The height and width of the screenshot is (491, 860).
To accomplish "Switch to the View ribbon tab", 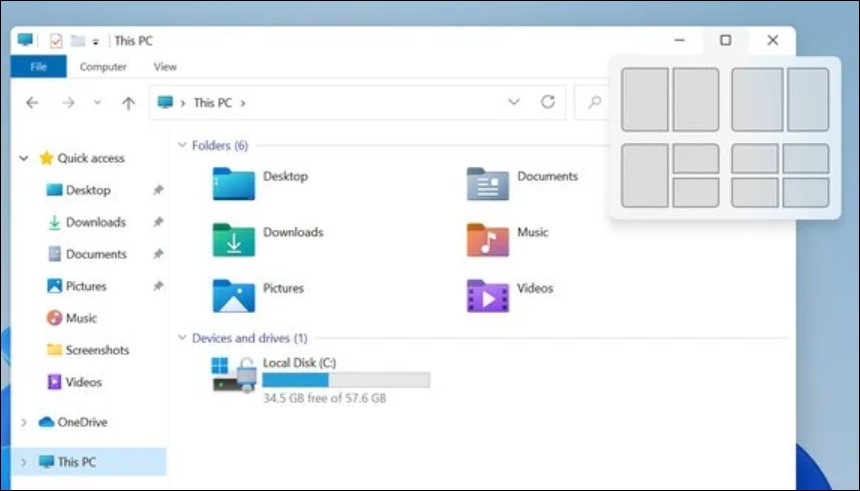I will pos(165,66).
